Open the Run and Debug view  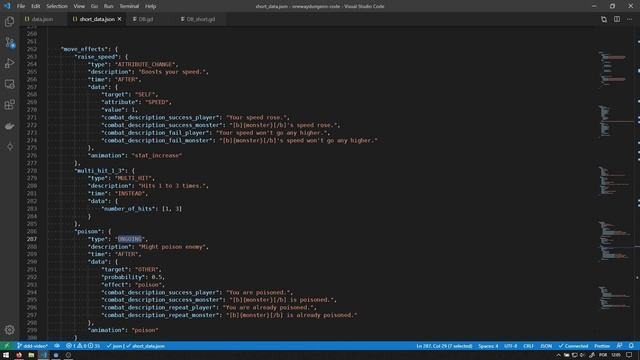tap(9, 63)
